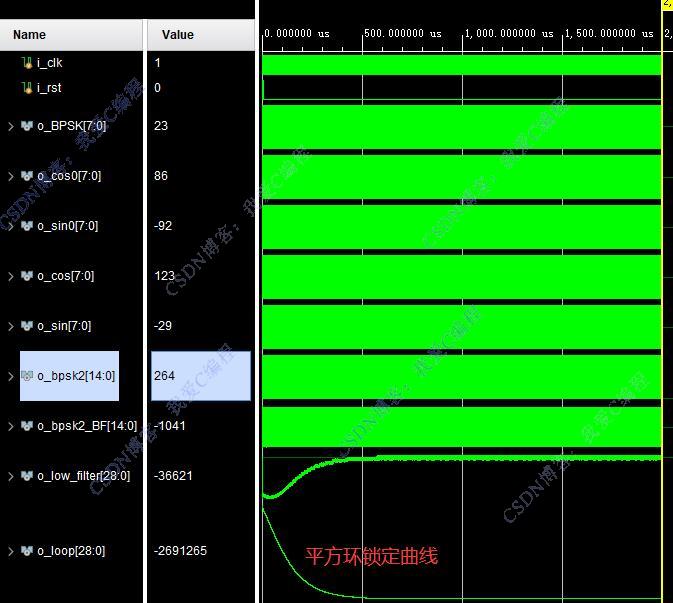Image resolution: width=673 pixels, height=603 pixels.
Task: Expand the o_low_filter[28:0] bus
Action: 11,476
